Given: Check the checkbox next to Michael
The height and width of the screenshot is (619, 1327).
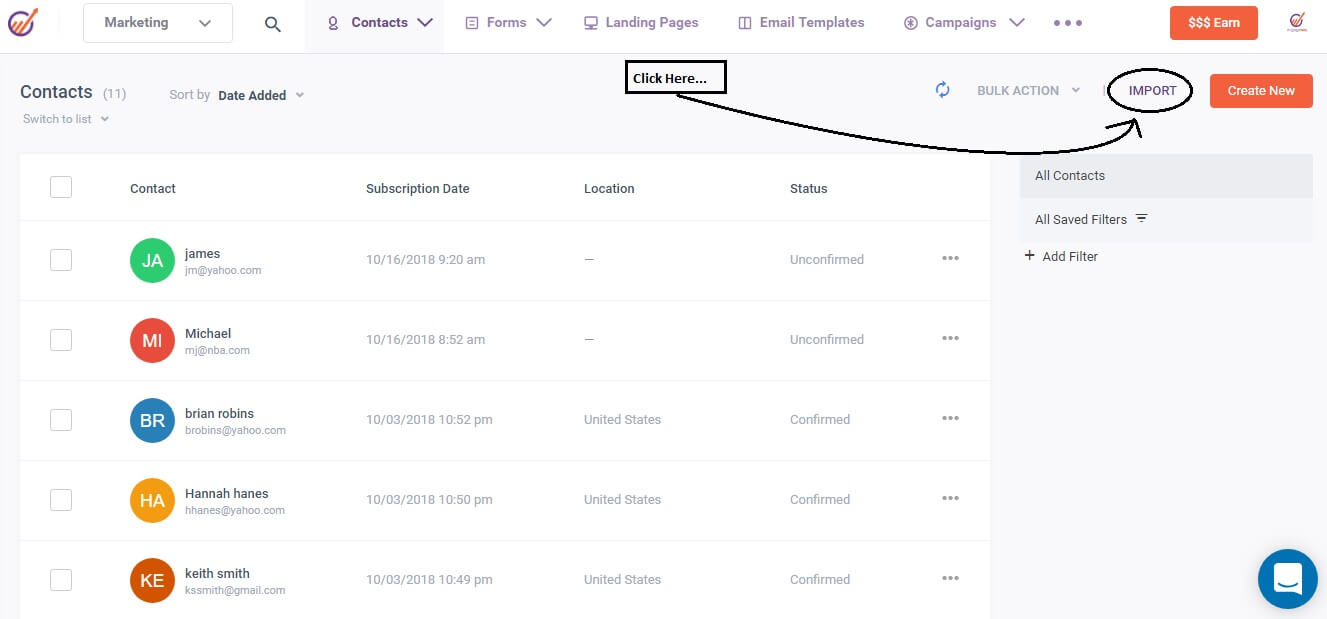Looking at the screenshot, I should (x=61, y=339).
